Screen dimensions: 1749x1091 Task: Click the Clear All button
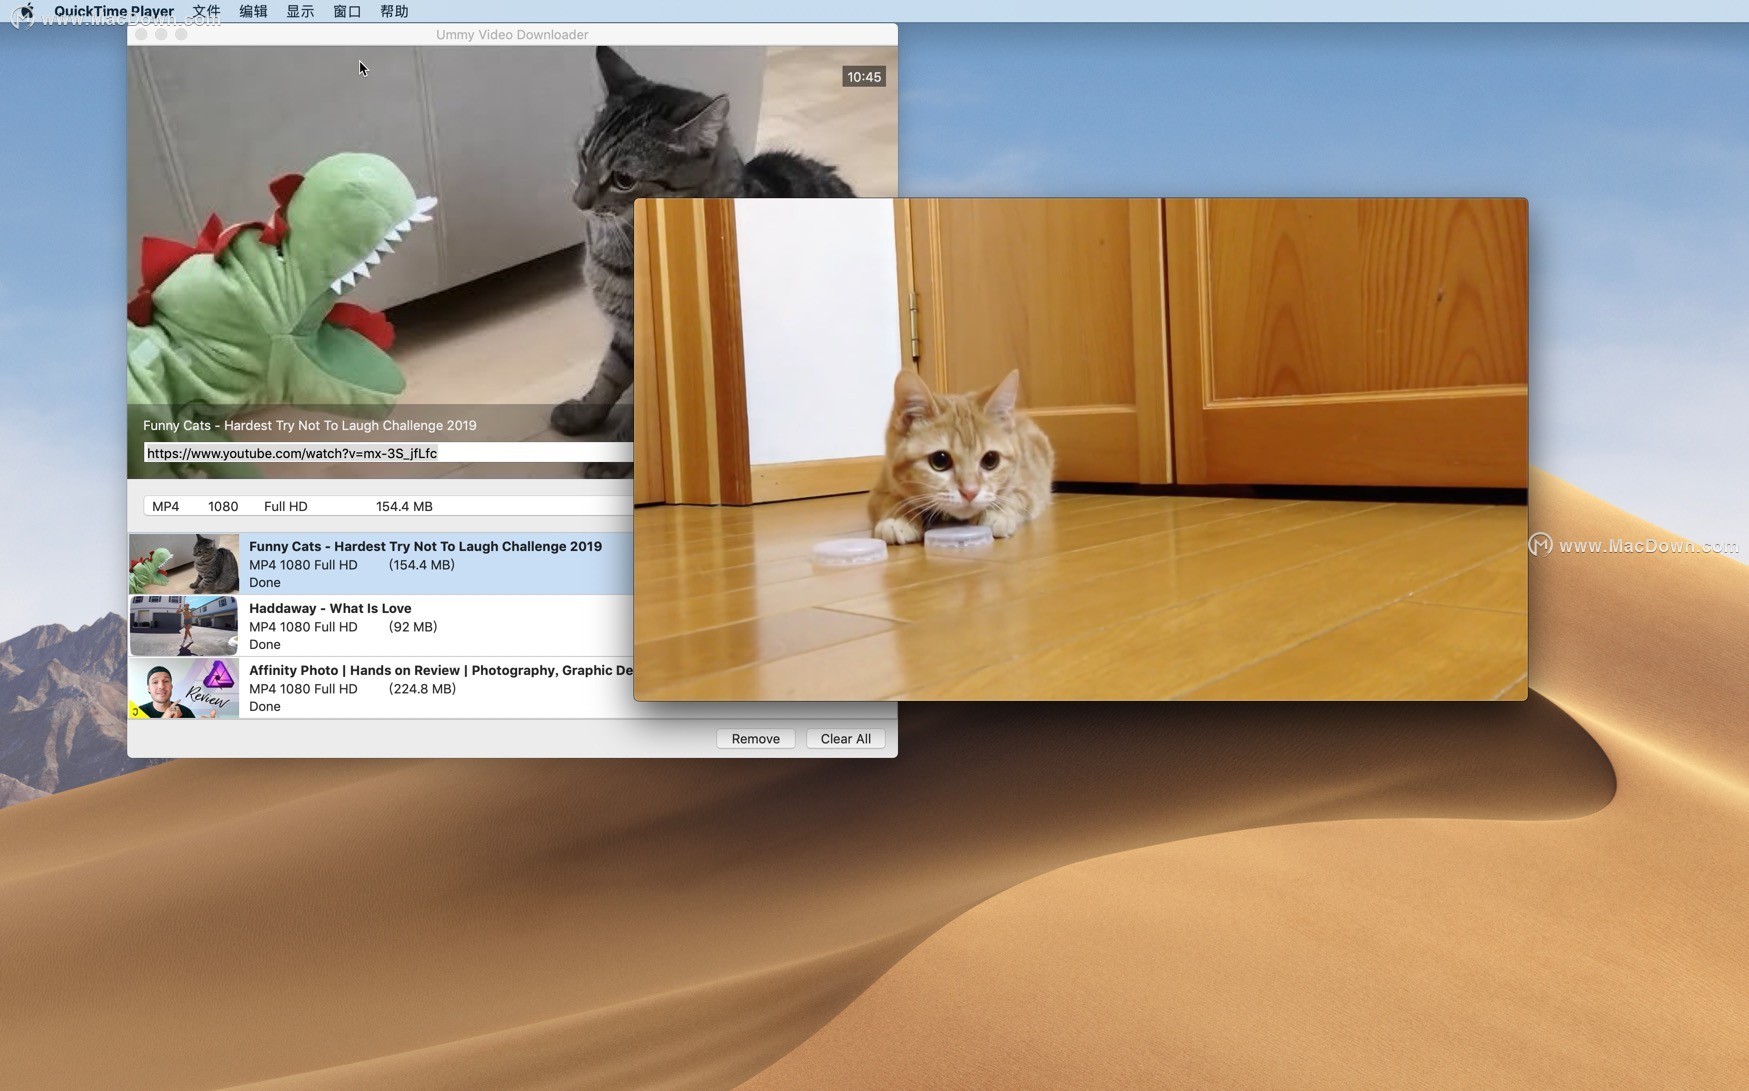point(845,739)
